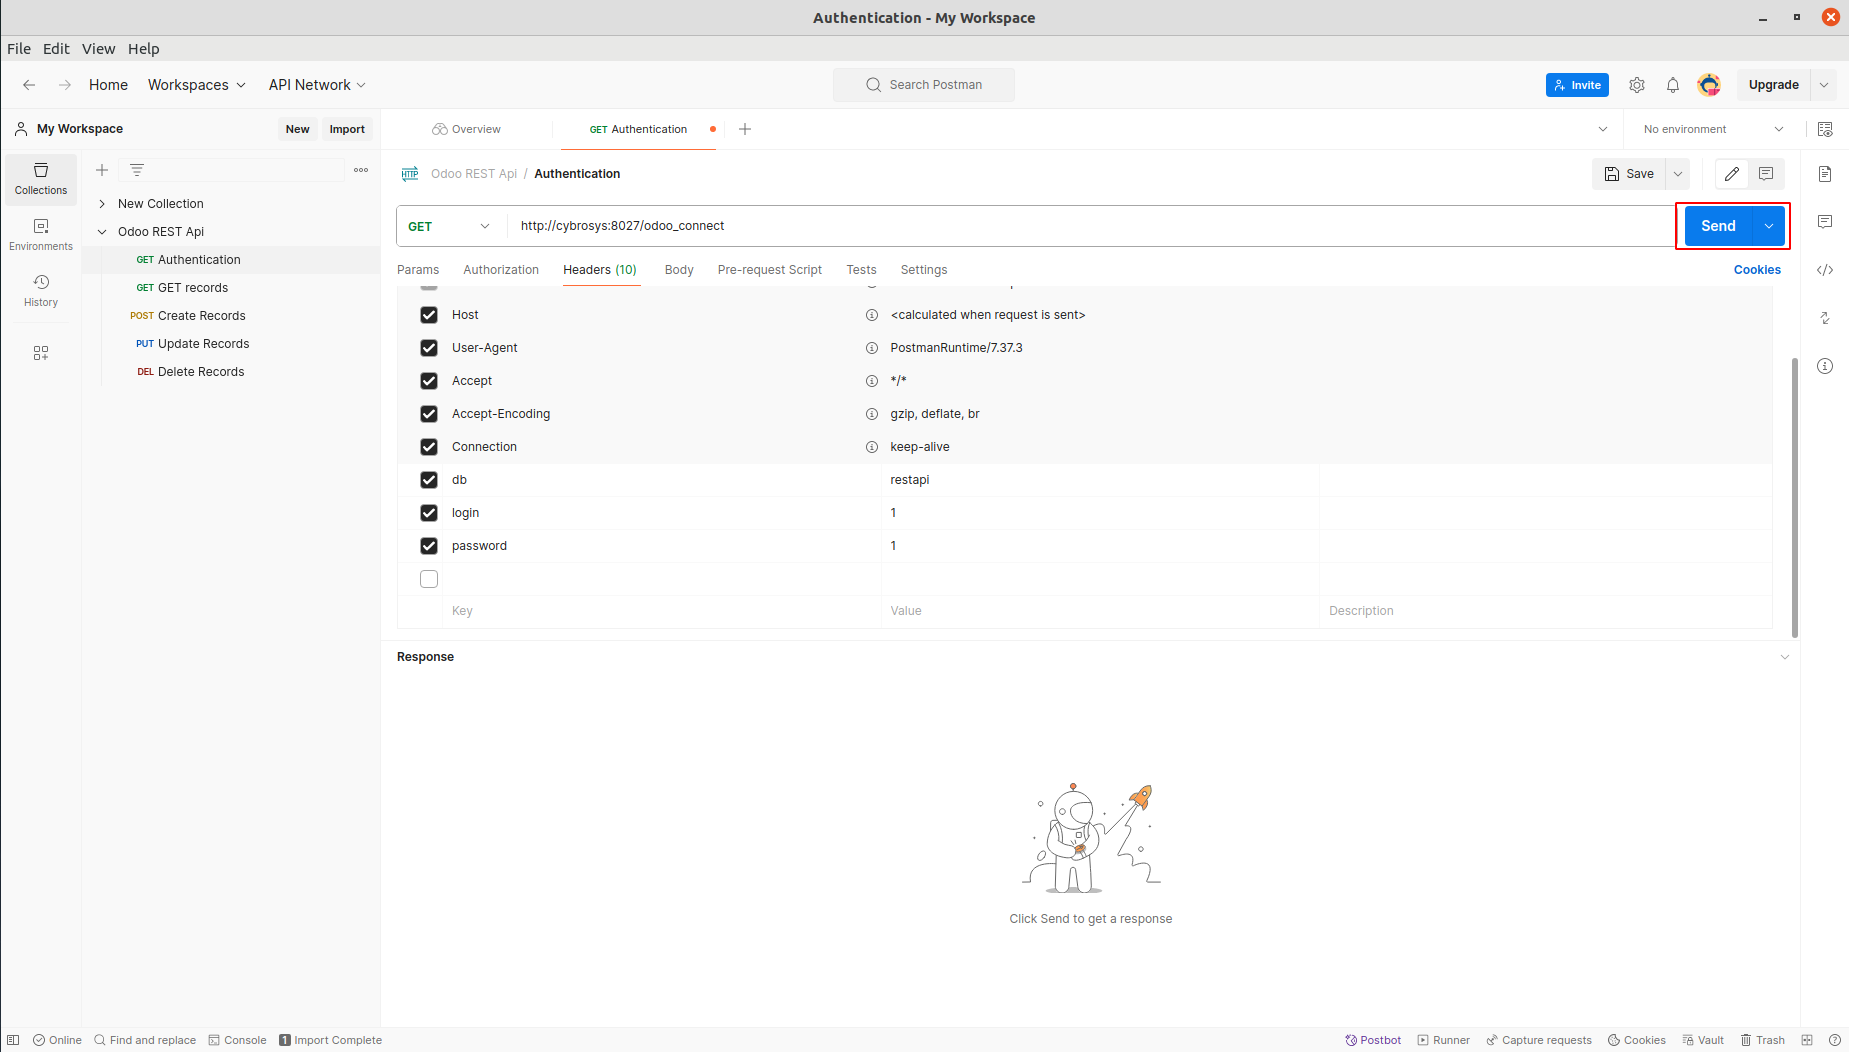Open the Save options dropdown arrow
This screenshot has height=1052, width=1849.
click(1678, 174)
